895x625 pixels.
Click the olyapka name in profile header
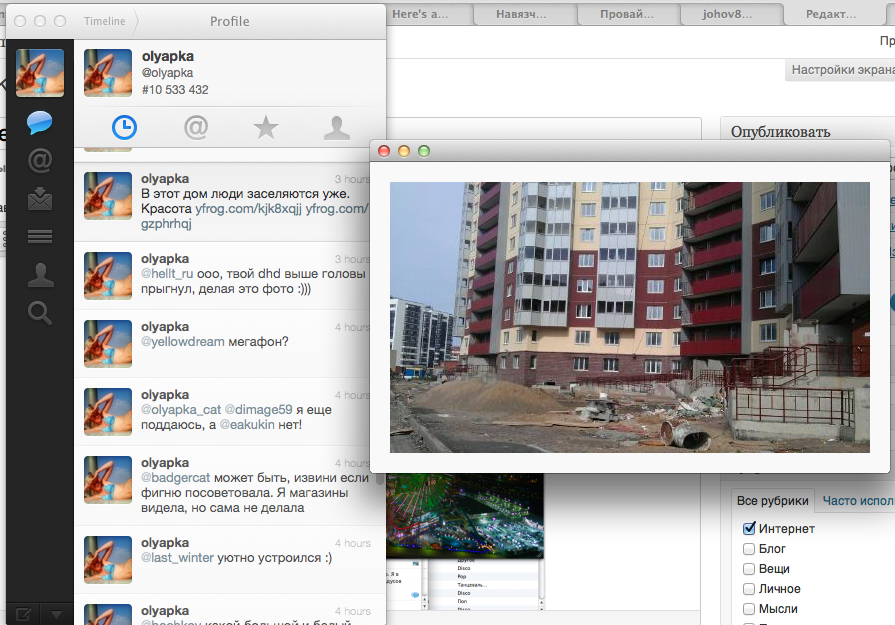click(x=168, y=56)
